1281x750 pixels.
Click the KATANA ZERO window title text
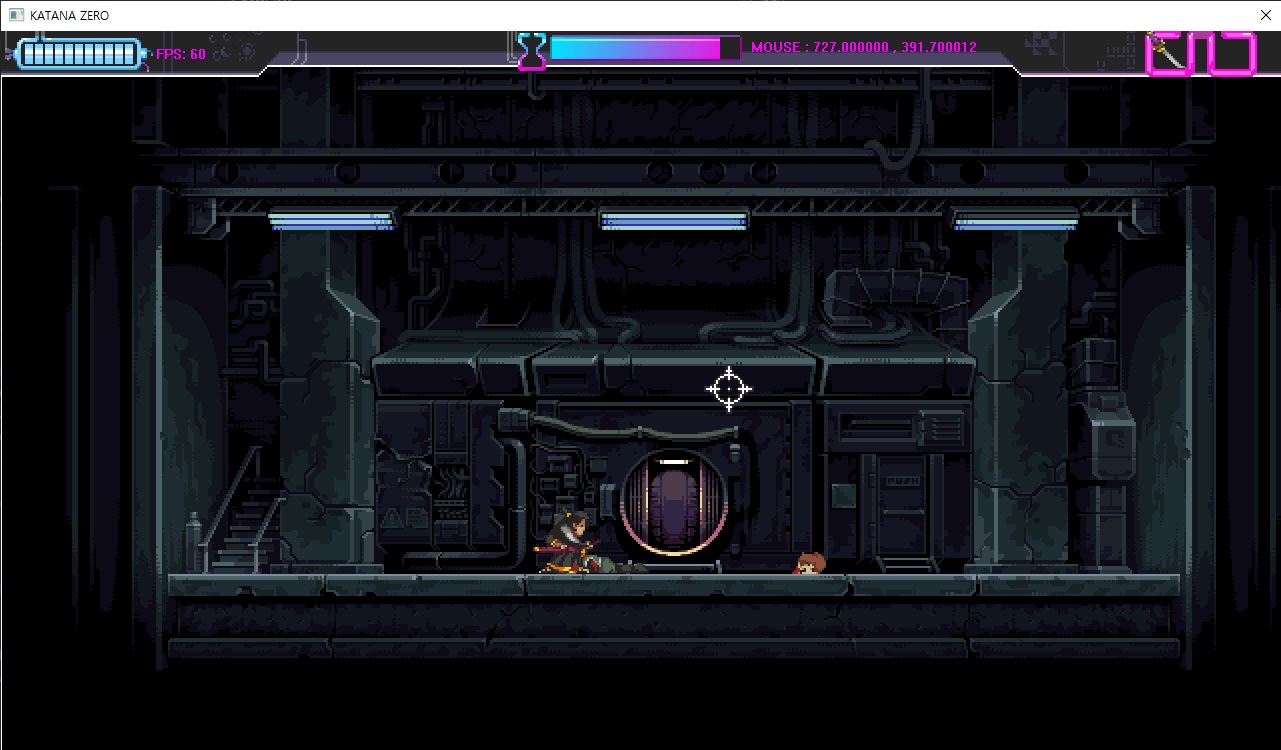(70, 16)
